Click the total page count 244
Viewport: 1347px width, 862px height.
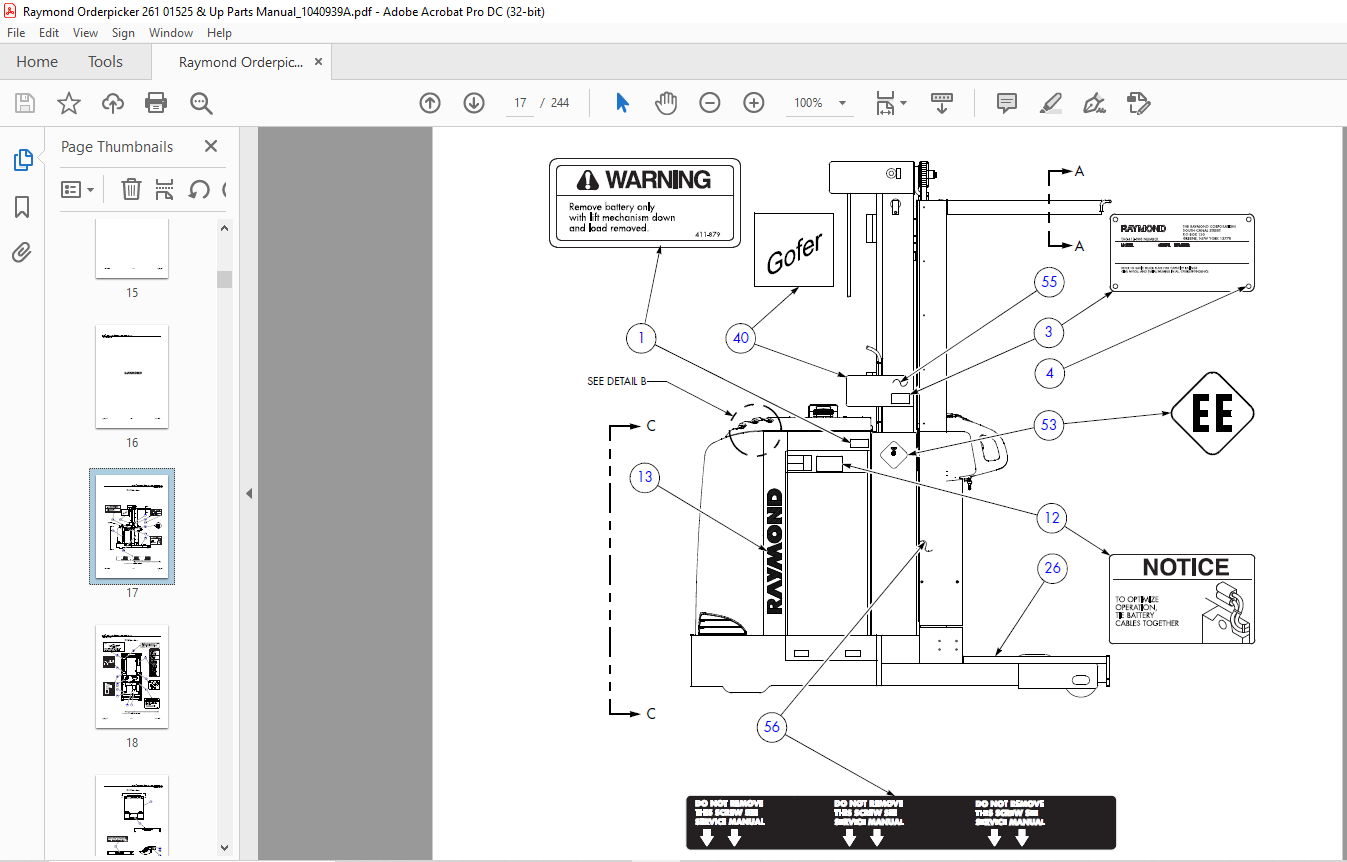coord(560,103)
